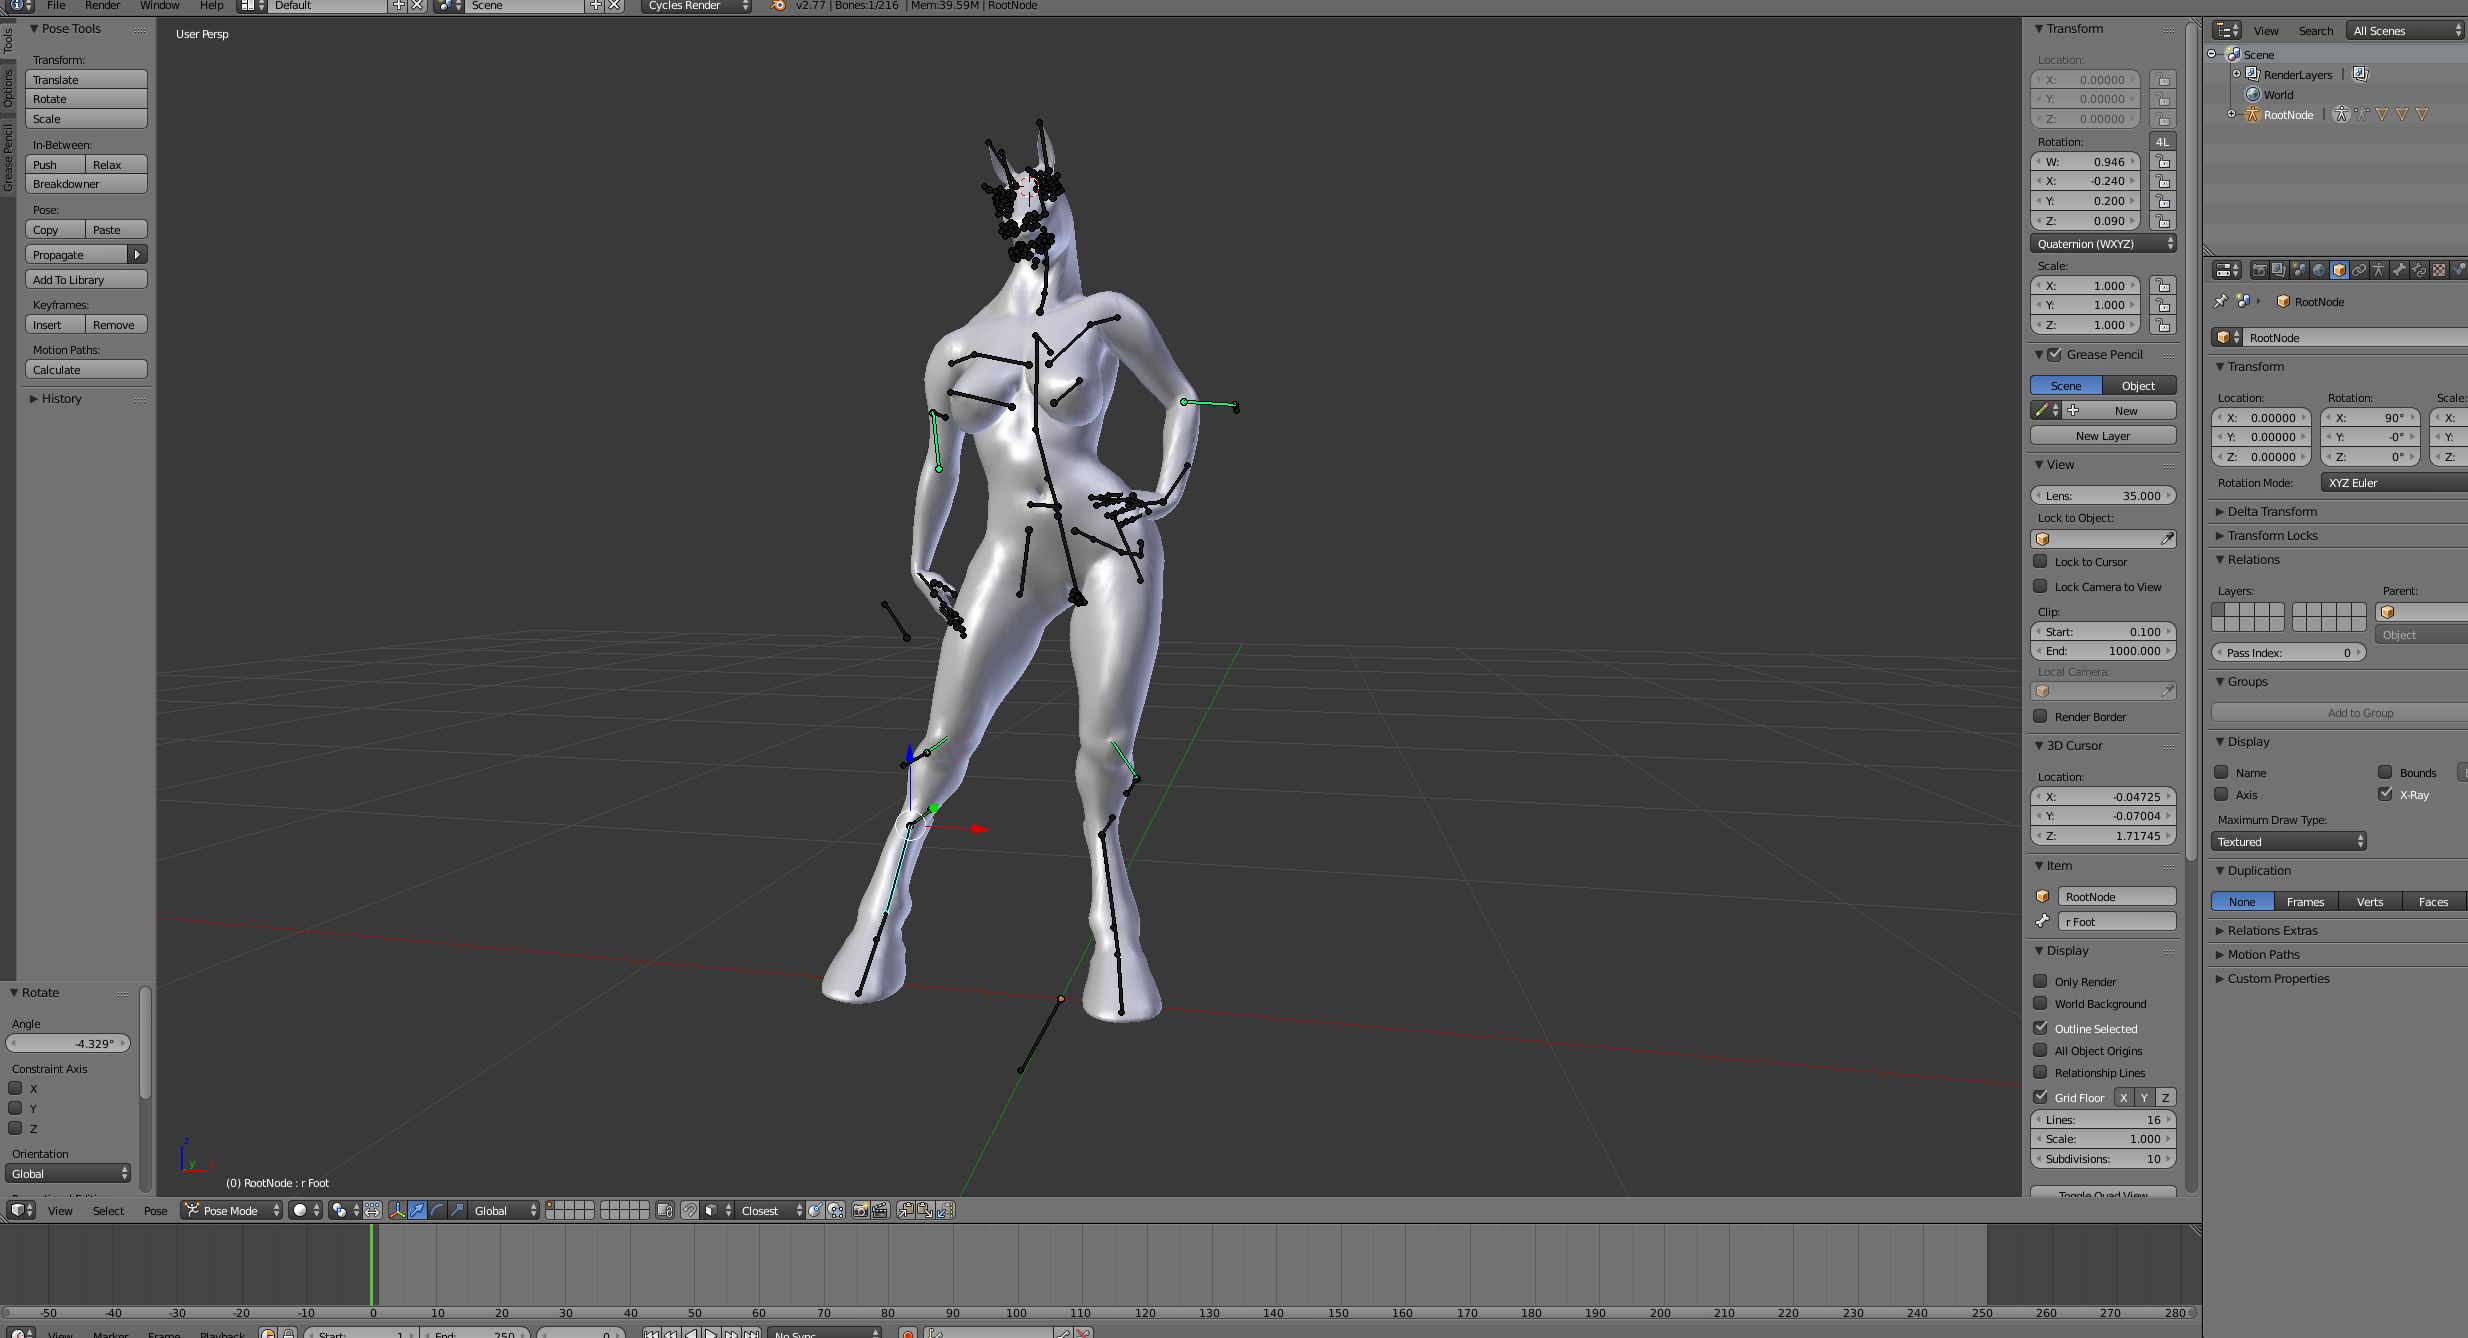Open the Render menu

coord(102,6)
